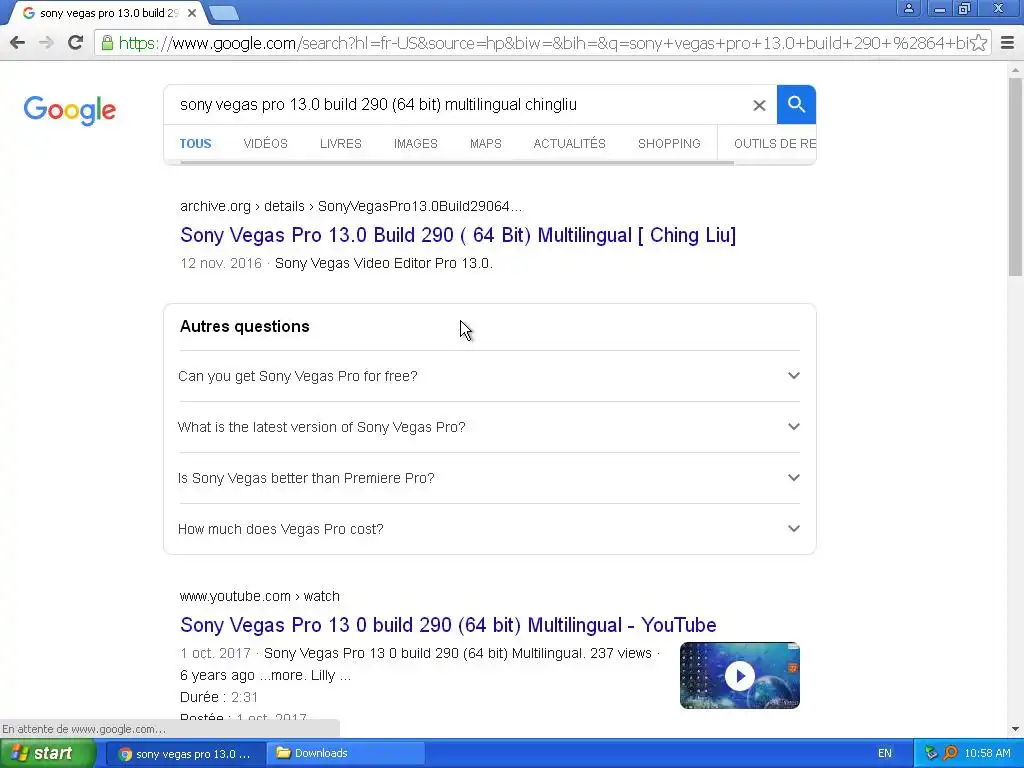1024x768 pixels.
Task: Open the archive.org Sony Vegas Pro 13.0 result
Action: point(458,235)
